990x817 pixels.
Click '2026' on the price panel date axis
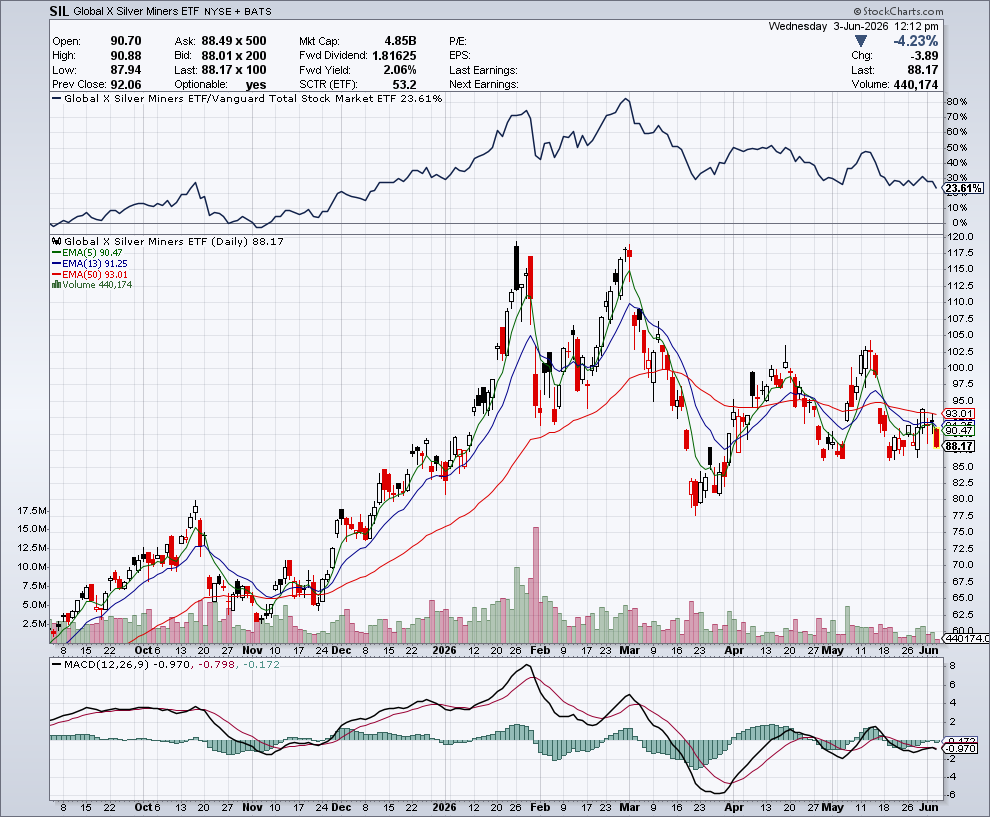(444, 650)
